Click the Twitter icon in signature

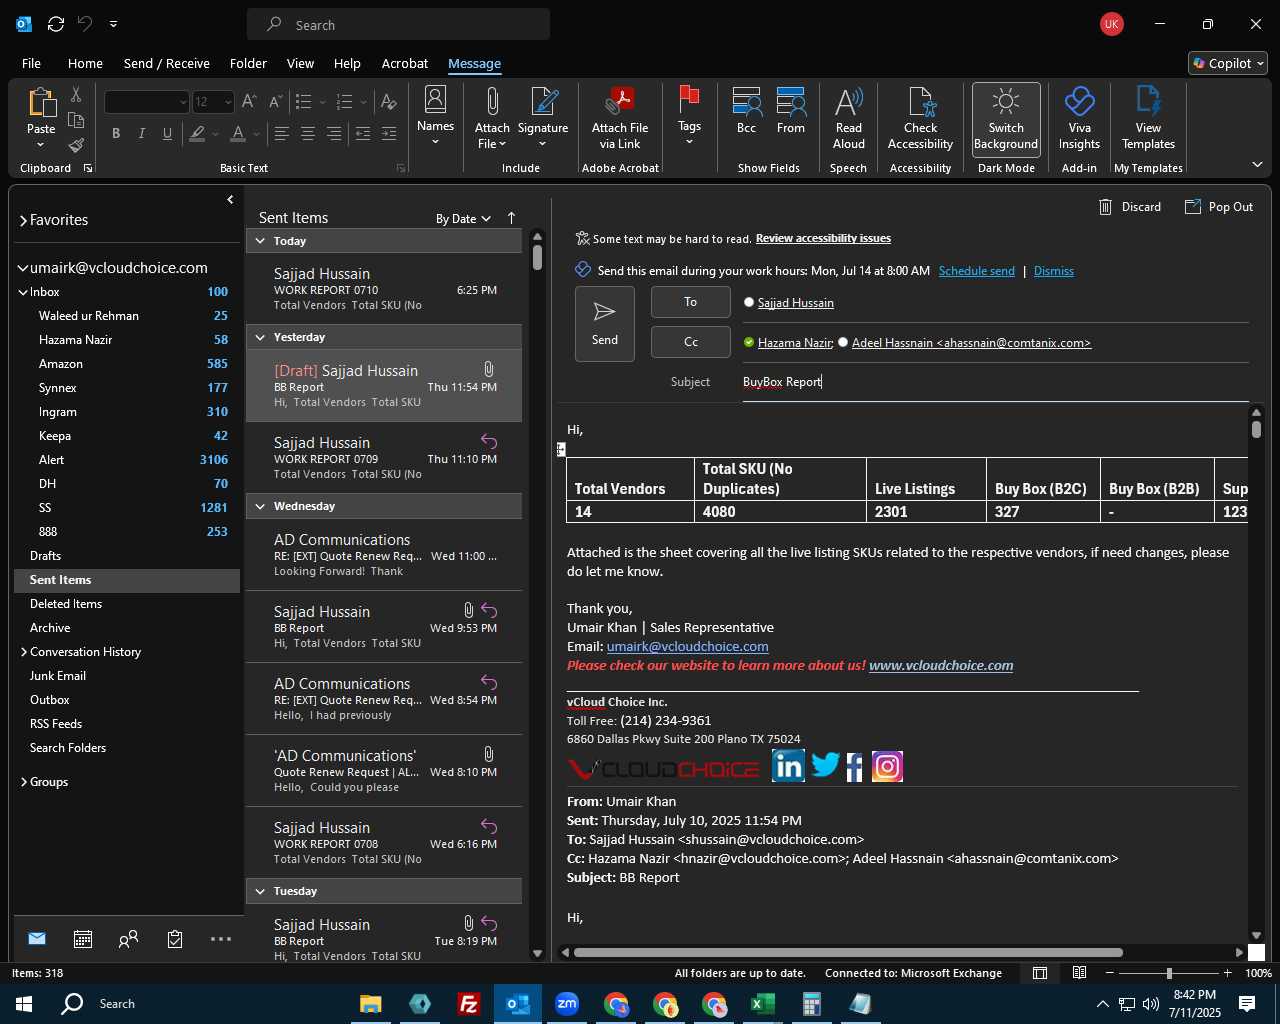pyautogui.click(x=825, y=766)
